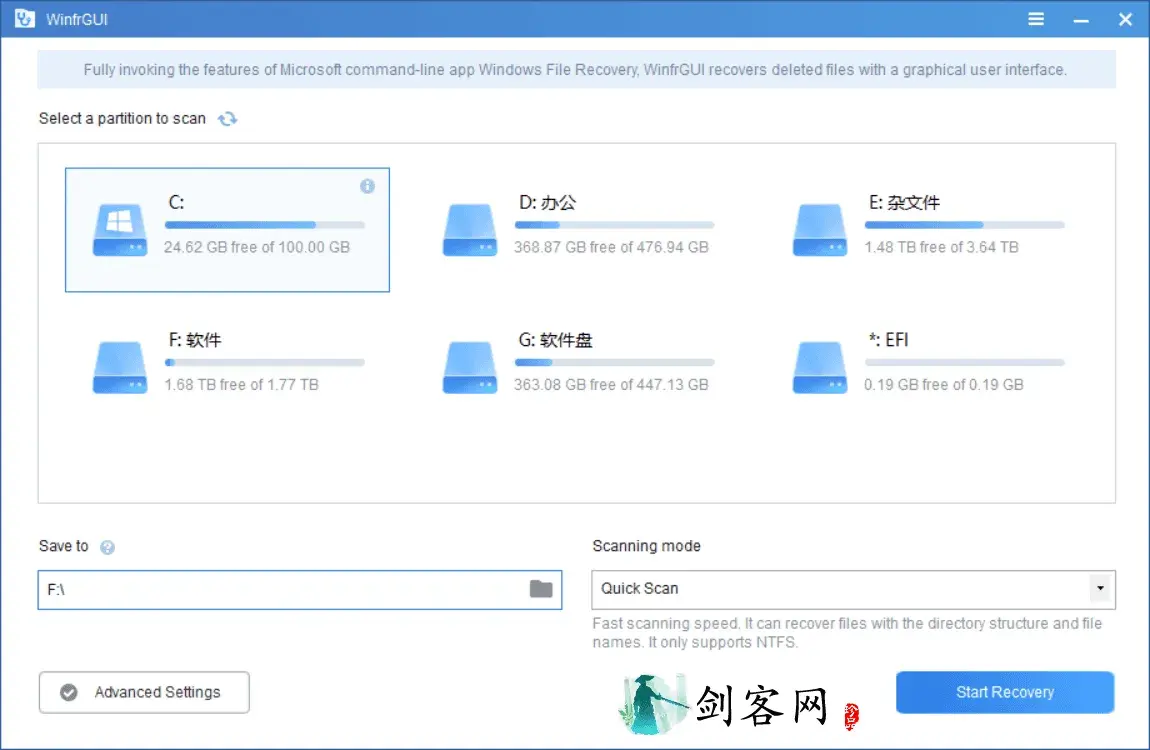The image size is (1150, 750).
Task: Click the EFI partition usage bar
Action: (964, 362)
